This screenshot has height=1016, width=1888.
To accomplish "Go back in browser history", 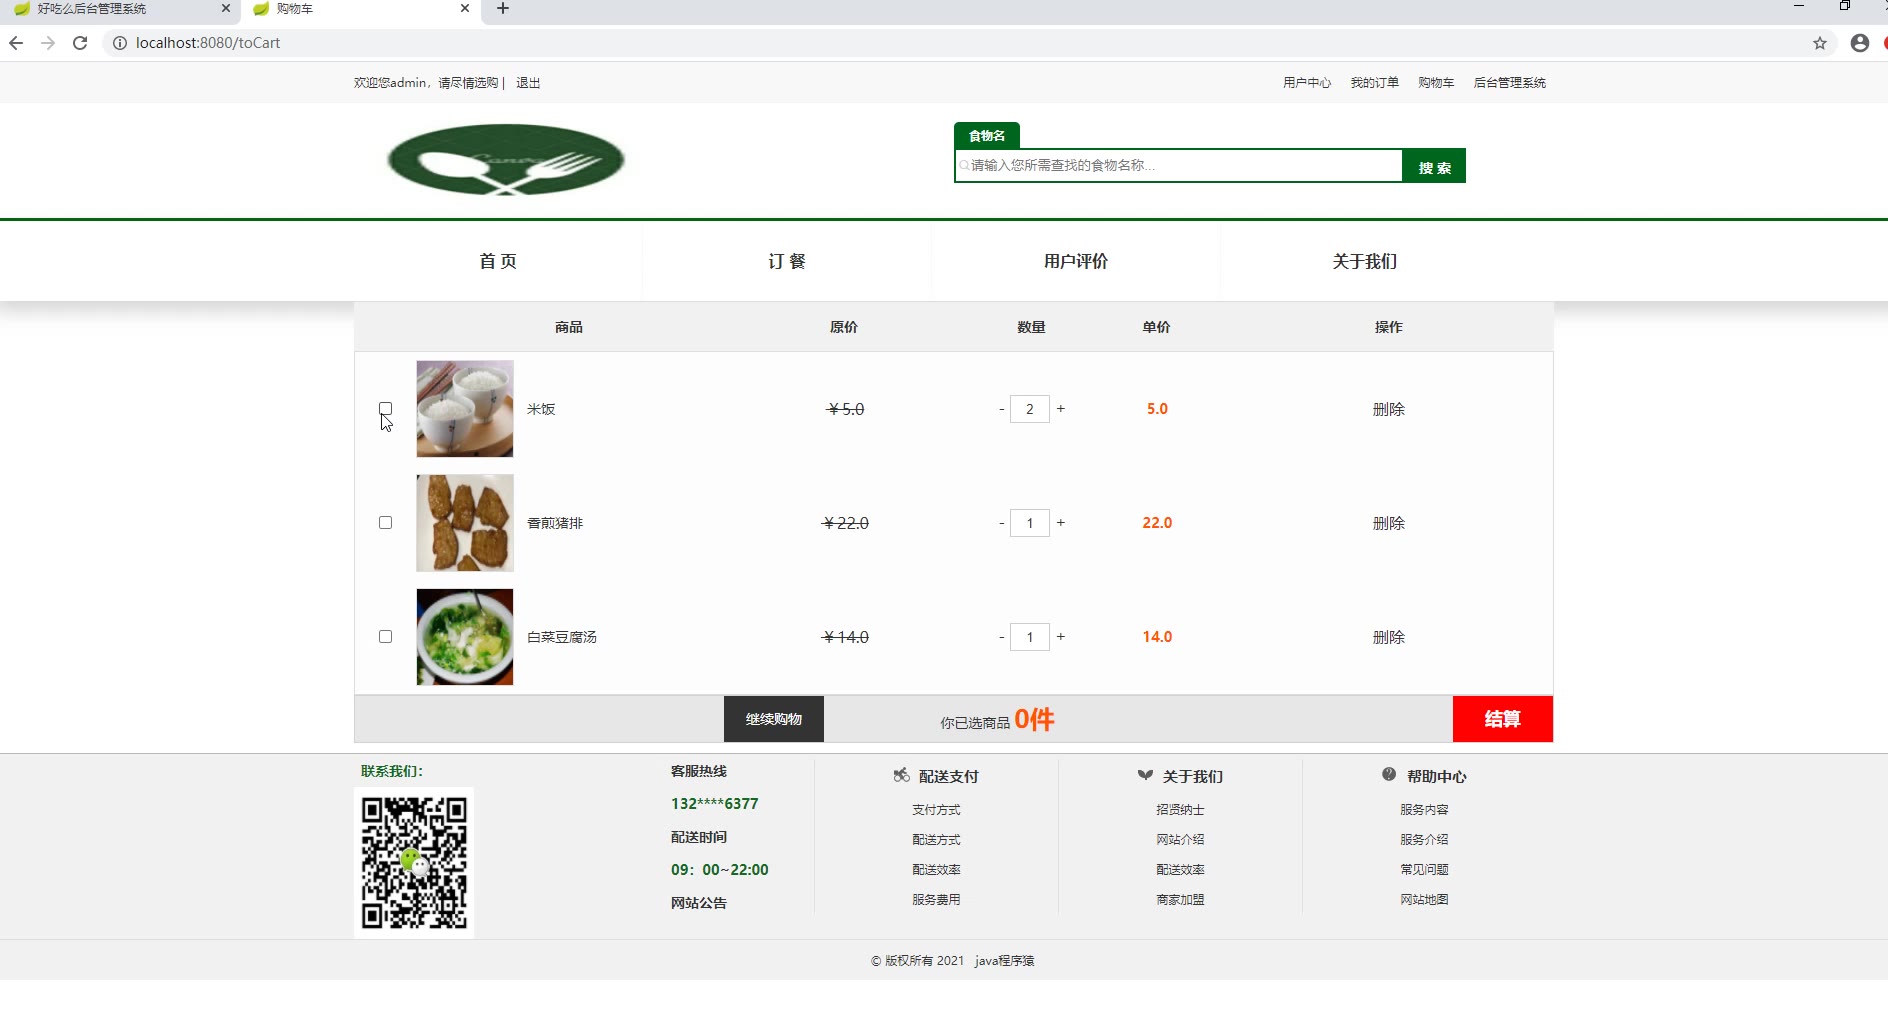I will coord(16,43).
